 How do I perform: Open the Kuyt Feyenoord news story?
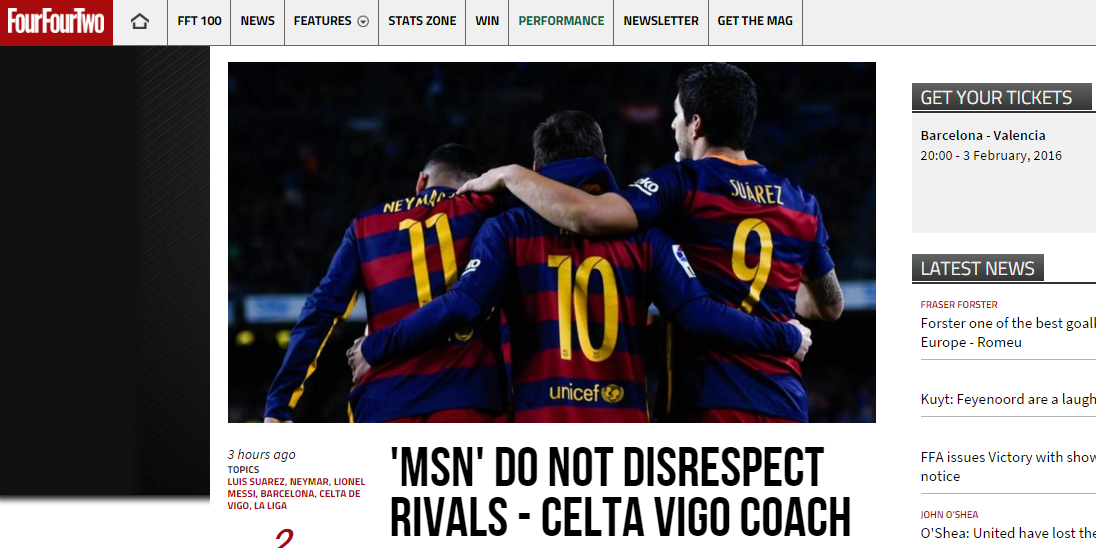click(1008, 399)
